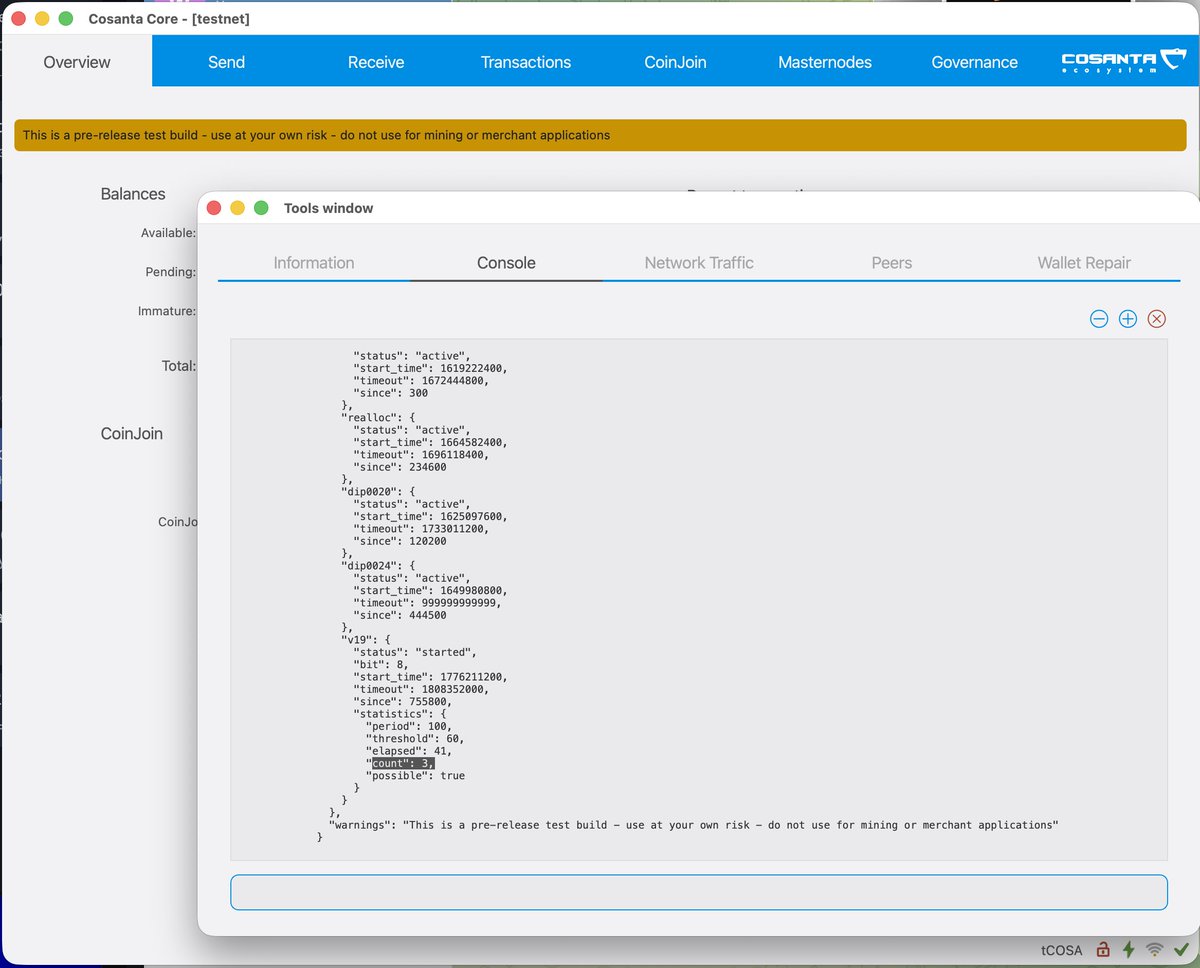Click the green lightning bolt status icon
Screen dimensions: 1200x968
pos(1129,949)
